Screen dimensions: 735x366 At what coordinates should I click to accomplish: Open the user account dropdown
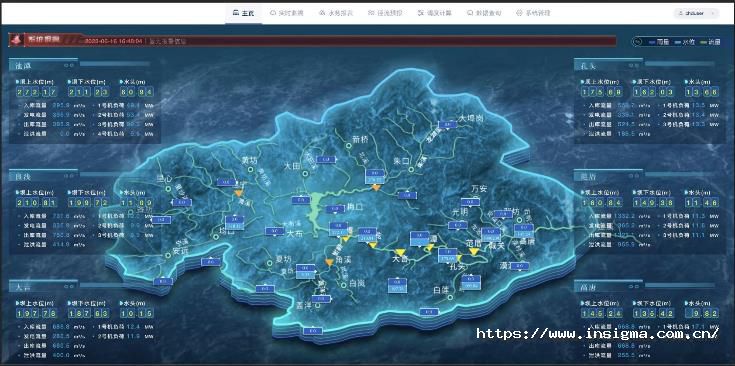[x=696, y=14]
